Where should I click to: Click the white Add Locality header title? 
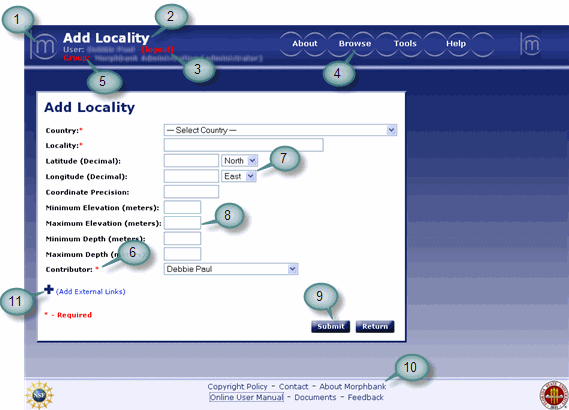click(x=106, y=38)
